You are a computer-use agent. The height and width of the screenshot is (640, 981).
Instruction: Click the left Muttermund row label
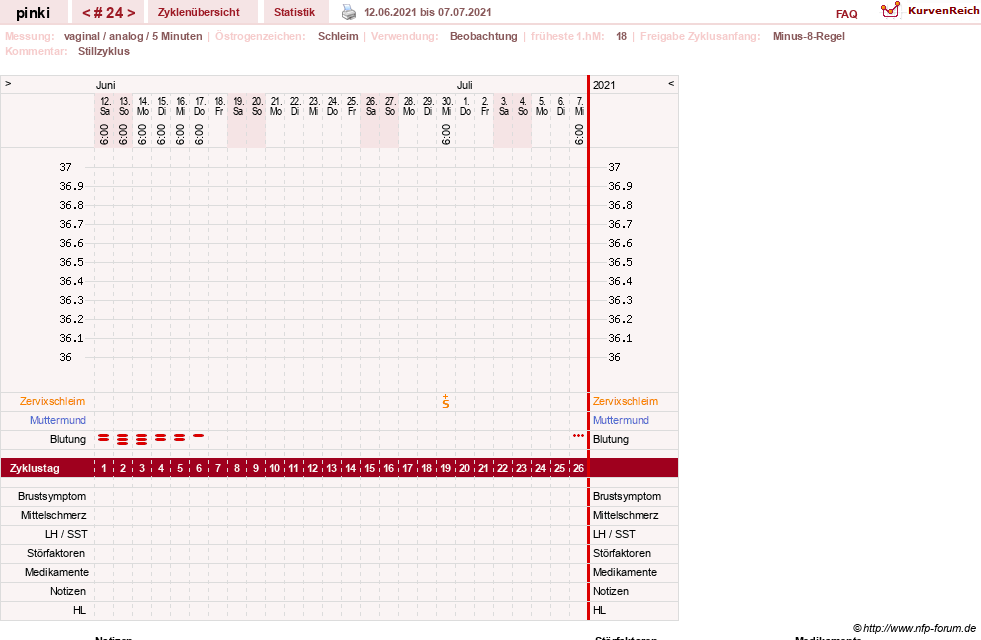58,420
